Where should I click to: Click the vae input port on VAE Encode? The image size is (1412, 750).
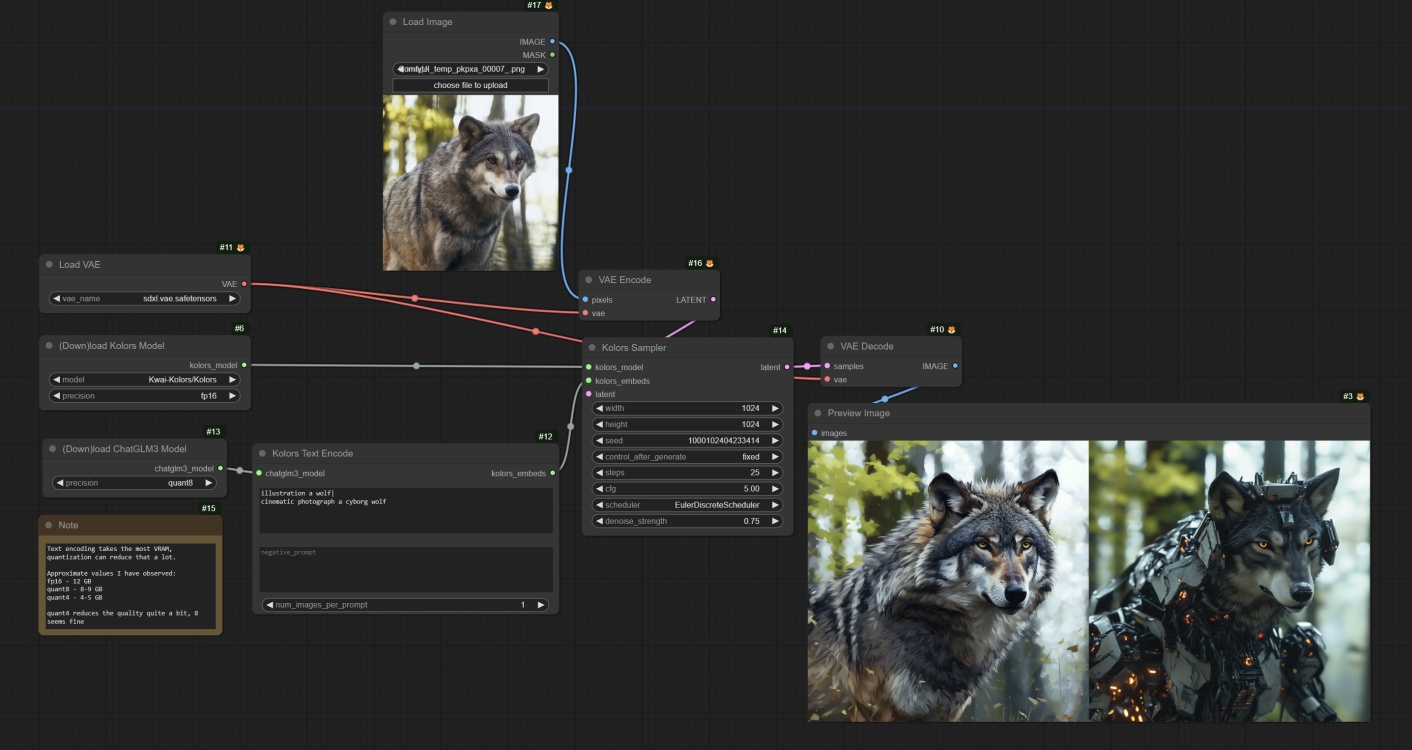coord(586,313)
